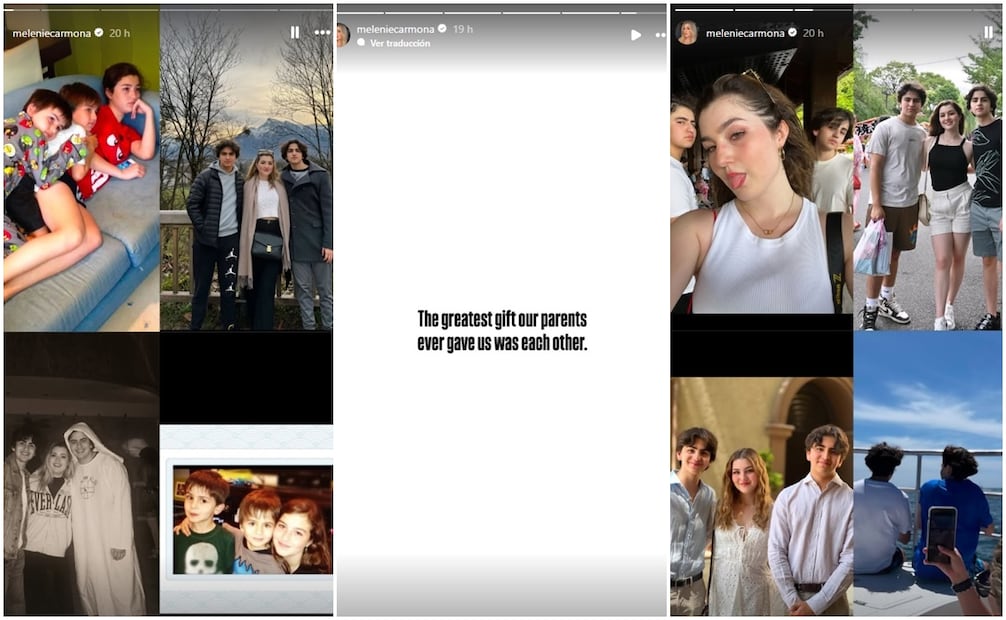Pause the left story with mountain photo

coord(294,32)
